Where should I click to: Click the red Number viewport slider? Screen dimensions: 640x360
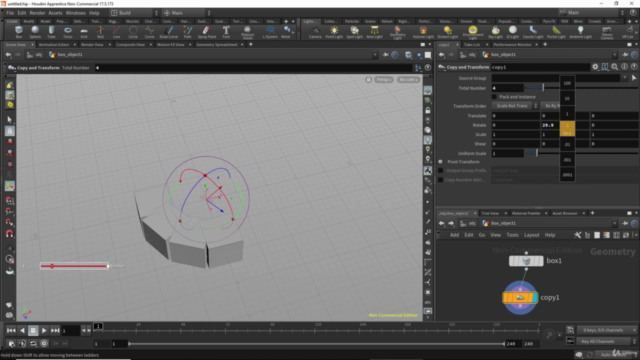[74, 266]
